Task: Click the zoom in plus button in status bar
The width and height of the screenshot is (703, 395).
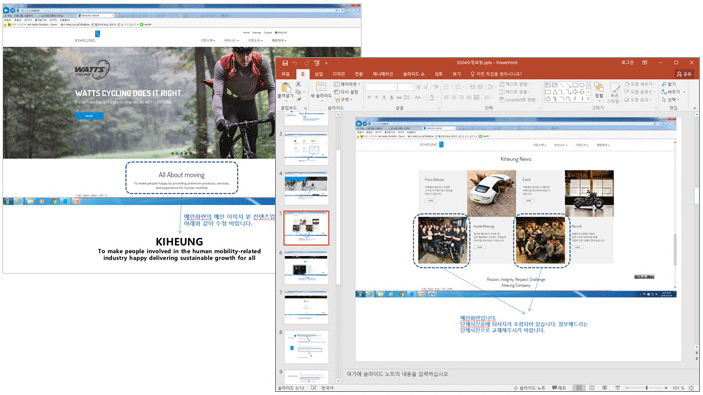Action: point(667,388)
